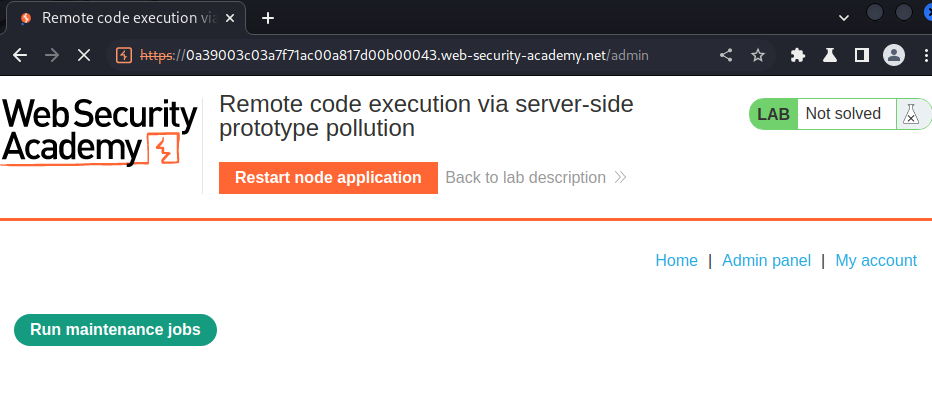Screen dimensions: 932x404
Task: Open the Extensions puzzle icon
Action: point(798,55)
